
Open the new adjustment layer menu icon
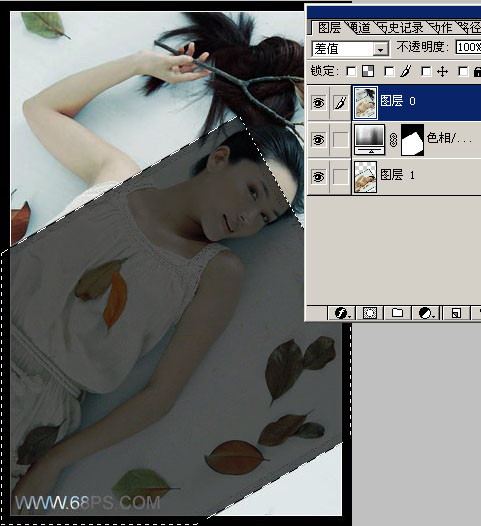pos(426,313)
